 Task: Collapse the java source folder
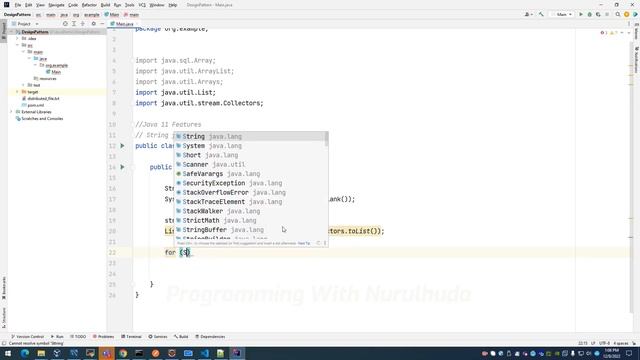(x=29, y=58)
